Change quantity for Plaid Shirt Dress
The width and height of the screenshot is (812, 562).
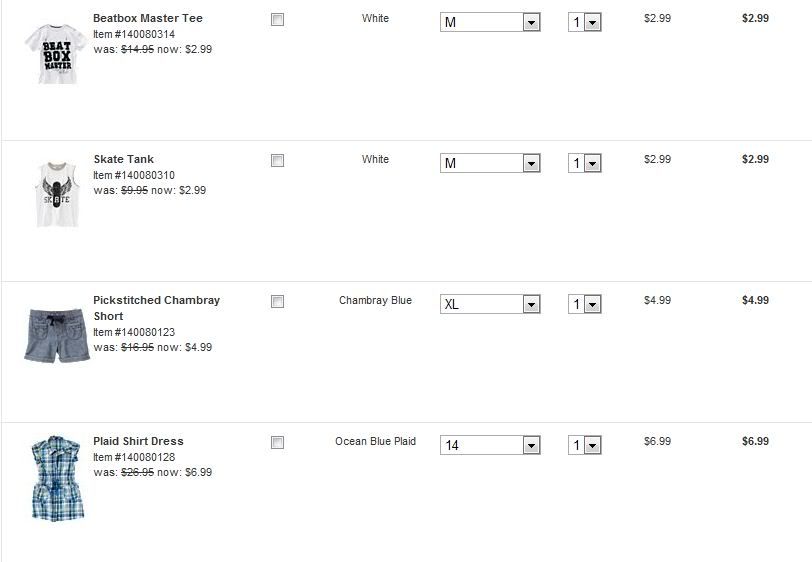[x=585, y=445]
